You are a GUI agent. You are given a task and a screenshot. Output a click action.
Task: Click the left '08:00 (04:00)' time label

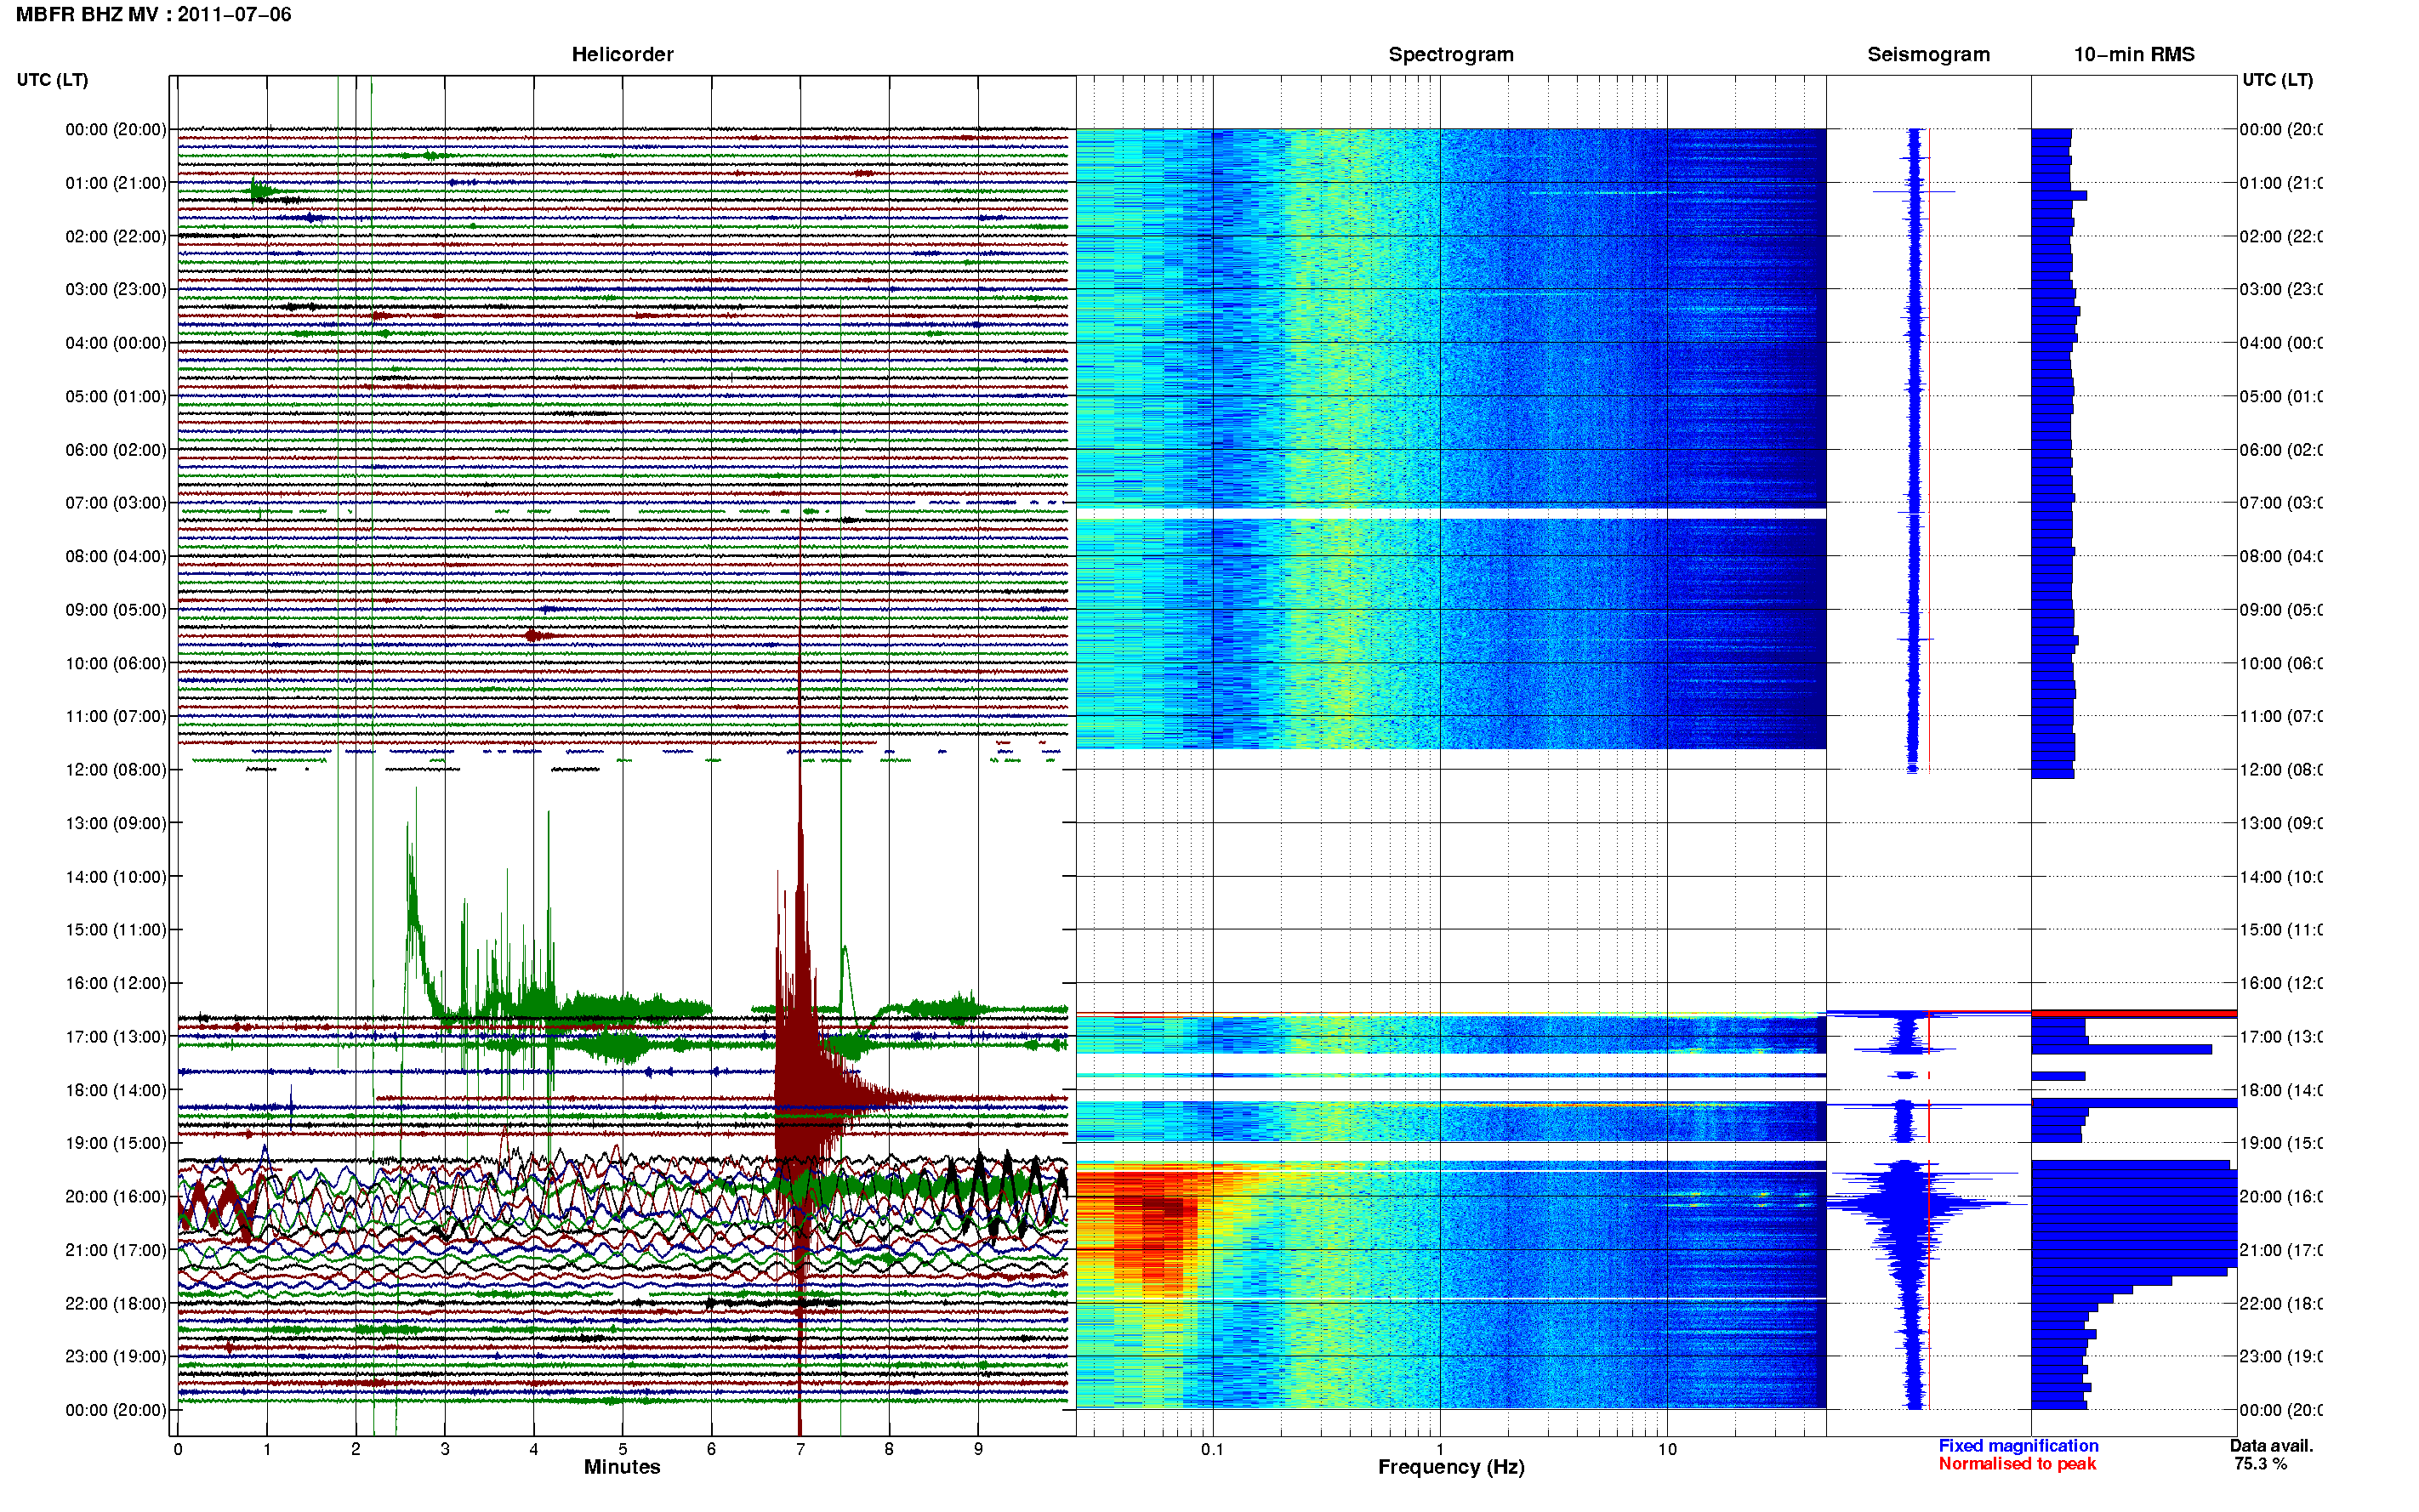pyautogui.click(x=116, y=556)
